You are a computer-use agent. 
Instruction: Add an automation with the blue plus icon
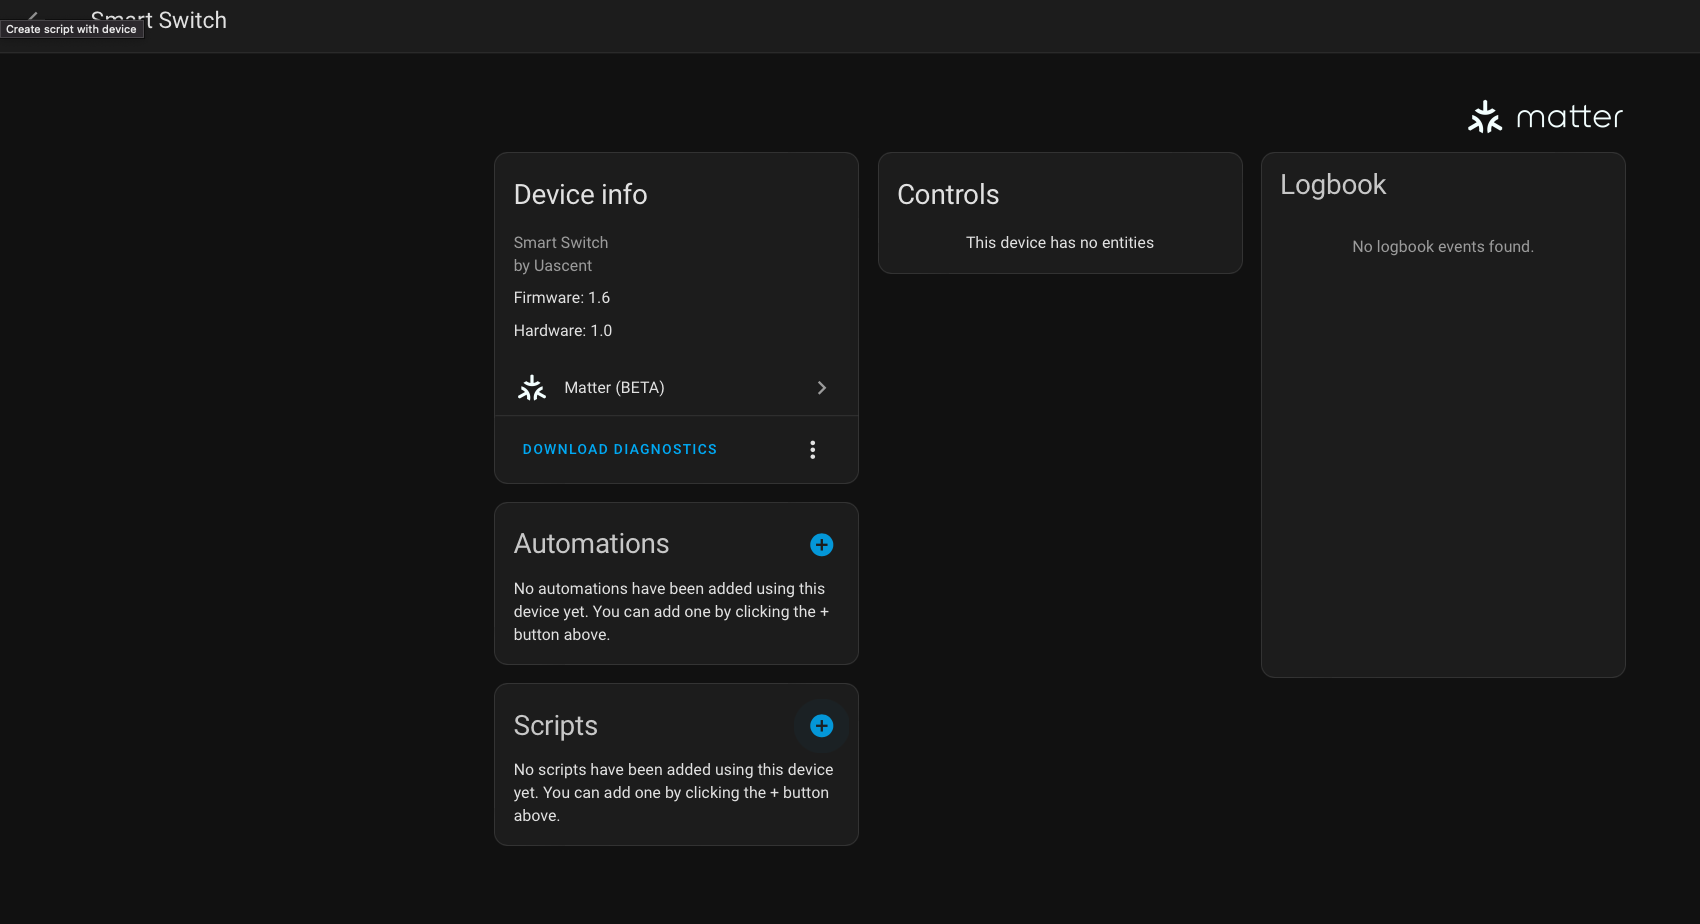click(x=821, y=544)
